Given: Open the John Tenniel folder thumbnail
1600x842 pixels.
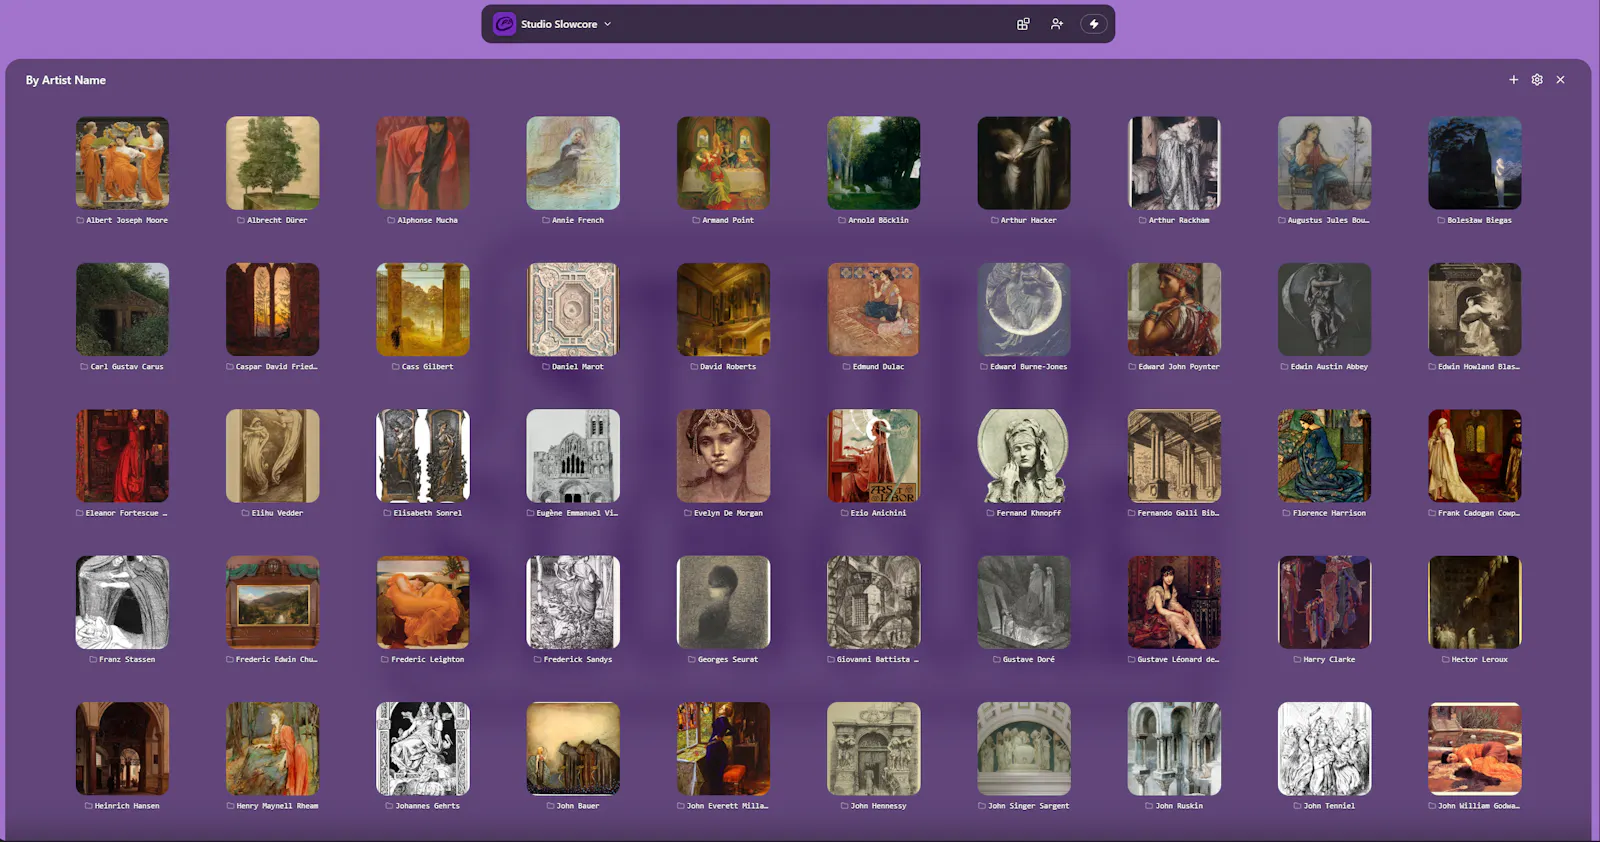Looking at the screenshot, I should coord(1324,749).
